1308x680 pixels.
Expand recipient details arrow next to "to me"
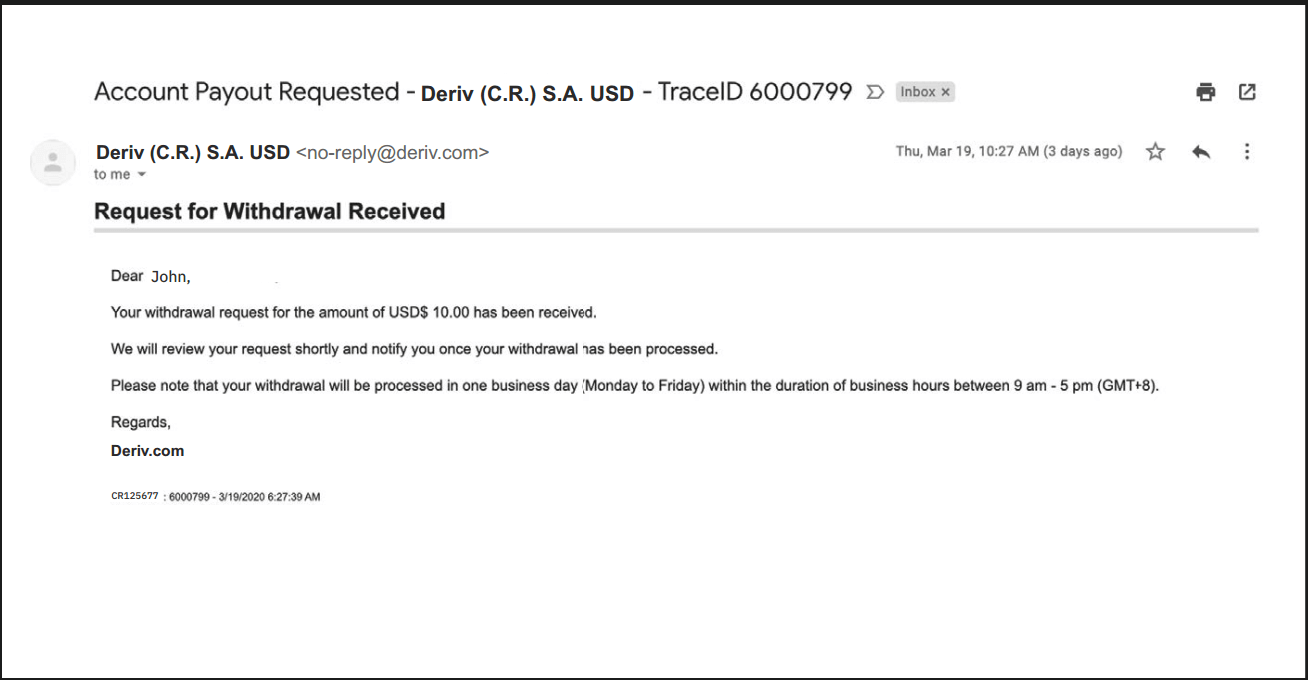(x=141, y=175)
